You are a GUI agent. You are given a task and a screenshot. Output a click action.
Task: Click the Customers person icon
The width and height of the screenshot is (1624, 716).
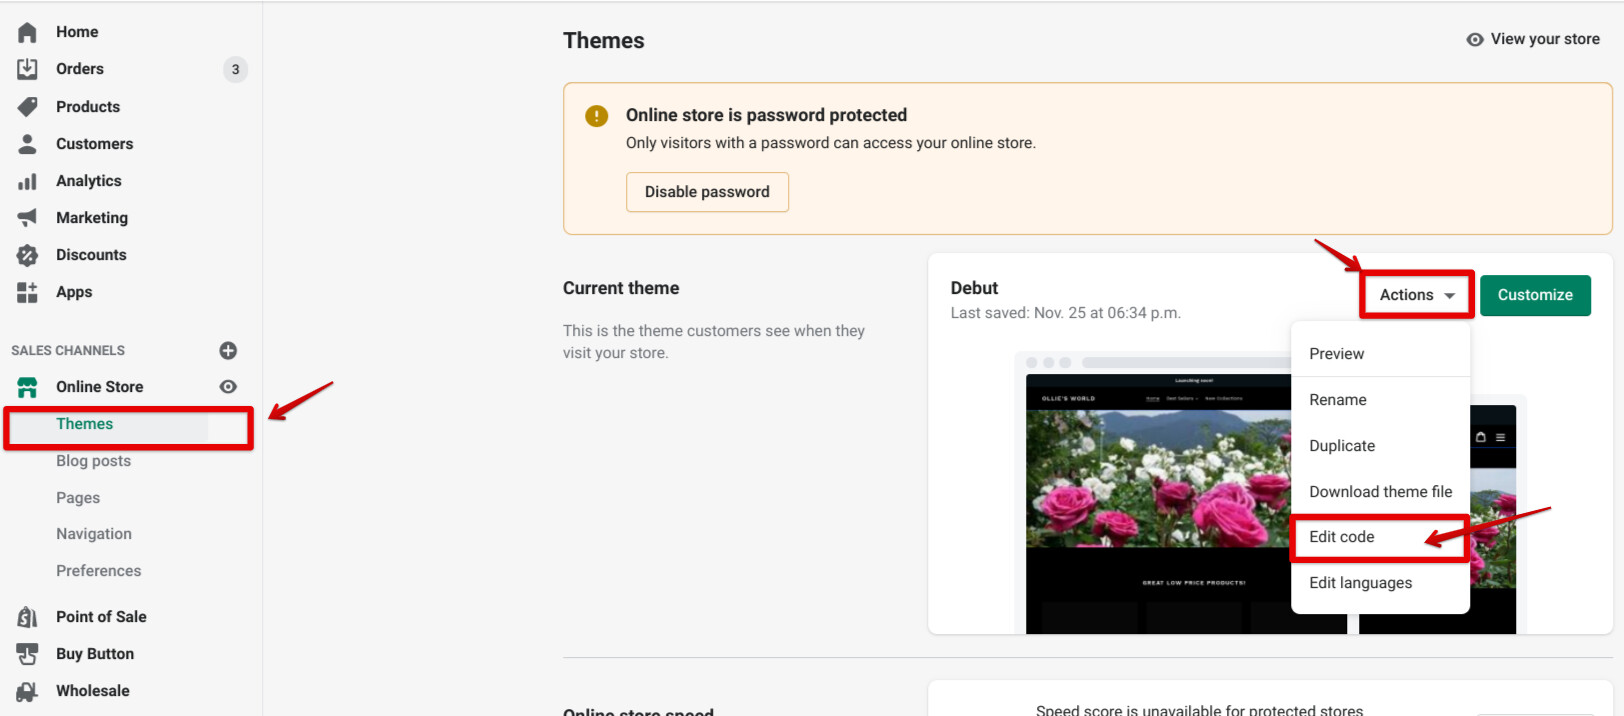pyautogui.click(x=27, y=144)
